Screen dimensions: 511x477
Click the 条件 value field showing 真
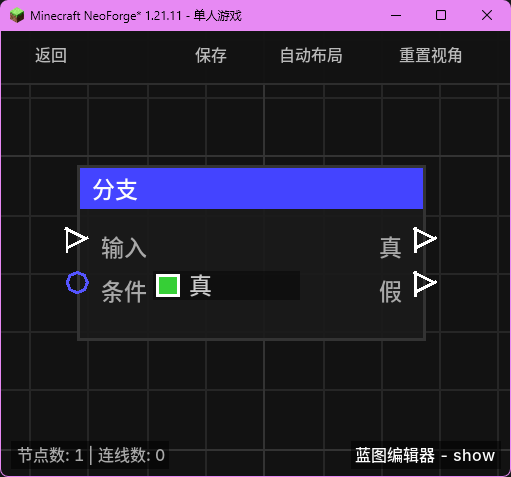pyautogui.click(x=227, y=285)
